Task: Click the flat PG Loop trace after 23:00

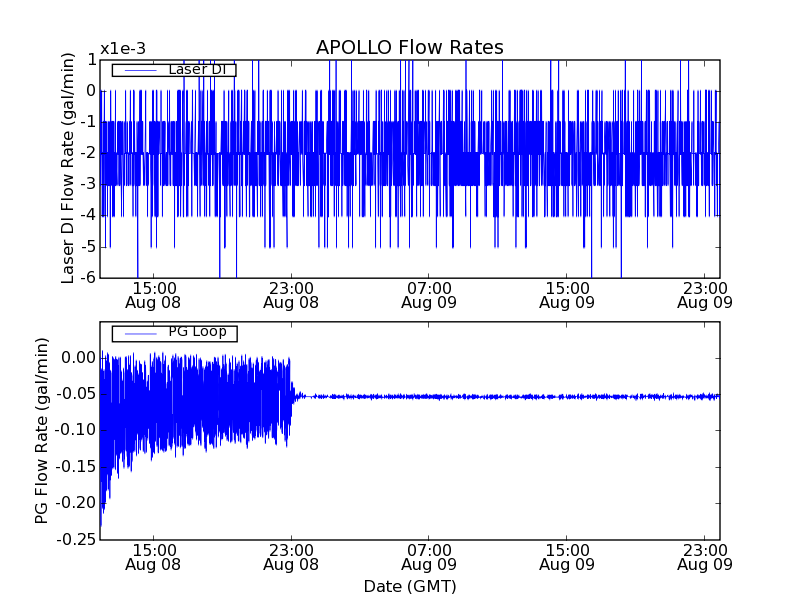Action: [x=500, y=396]
